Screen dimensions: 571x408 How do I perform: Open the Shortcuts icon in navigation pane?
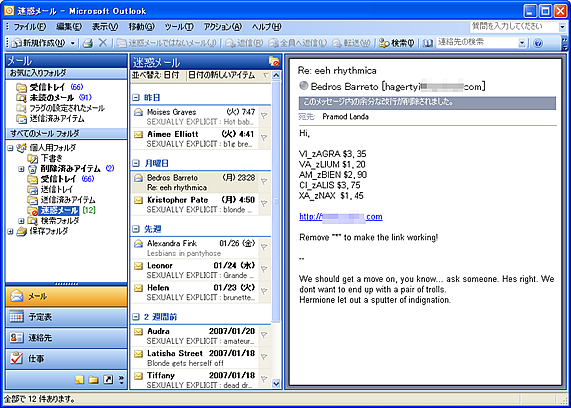pos(108,380)
